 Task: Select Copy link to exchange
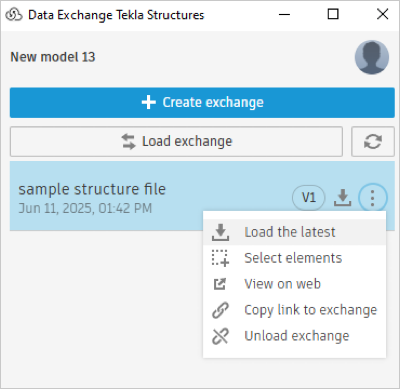(x=294, y=310)
